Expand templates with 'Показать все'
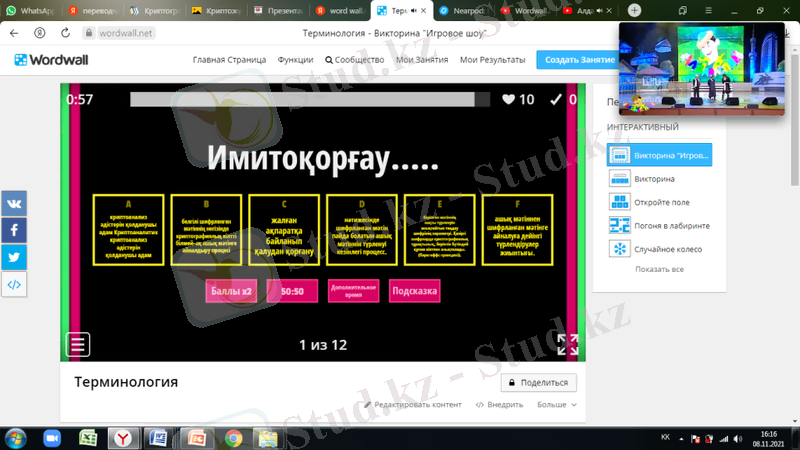 [x=659, y=269]
